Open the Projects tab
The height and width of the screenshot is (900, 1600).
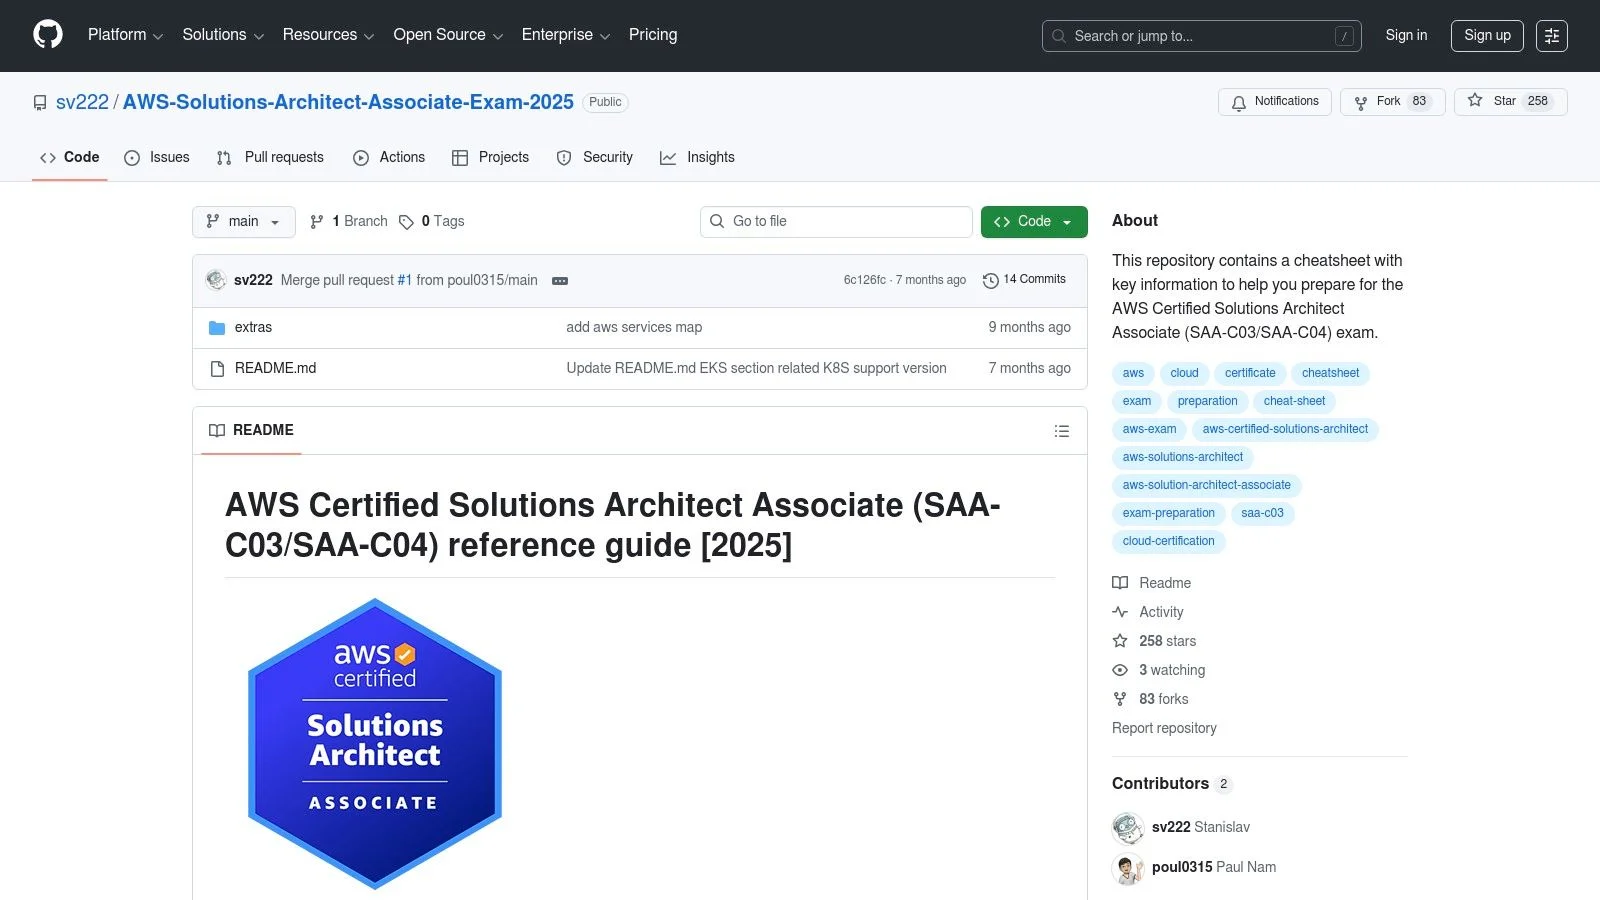point(490,158)
